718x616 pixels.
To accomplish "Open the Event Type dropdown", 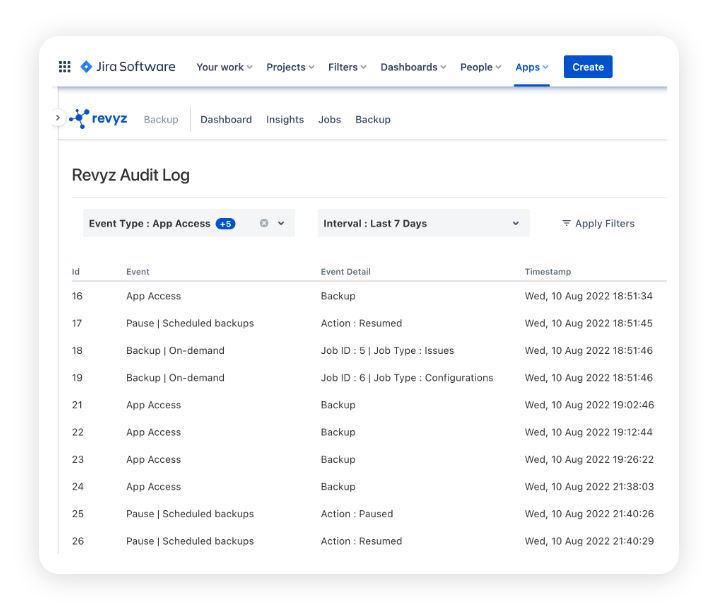I will pos(281,224).
